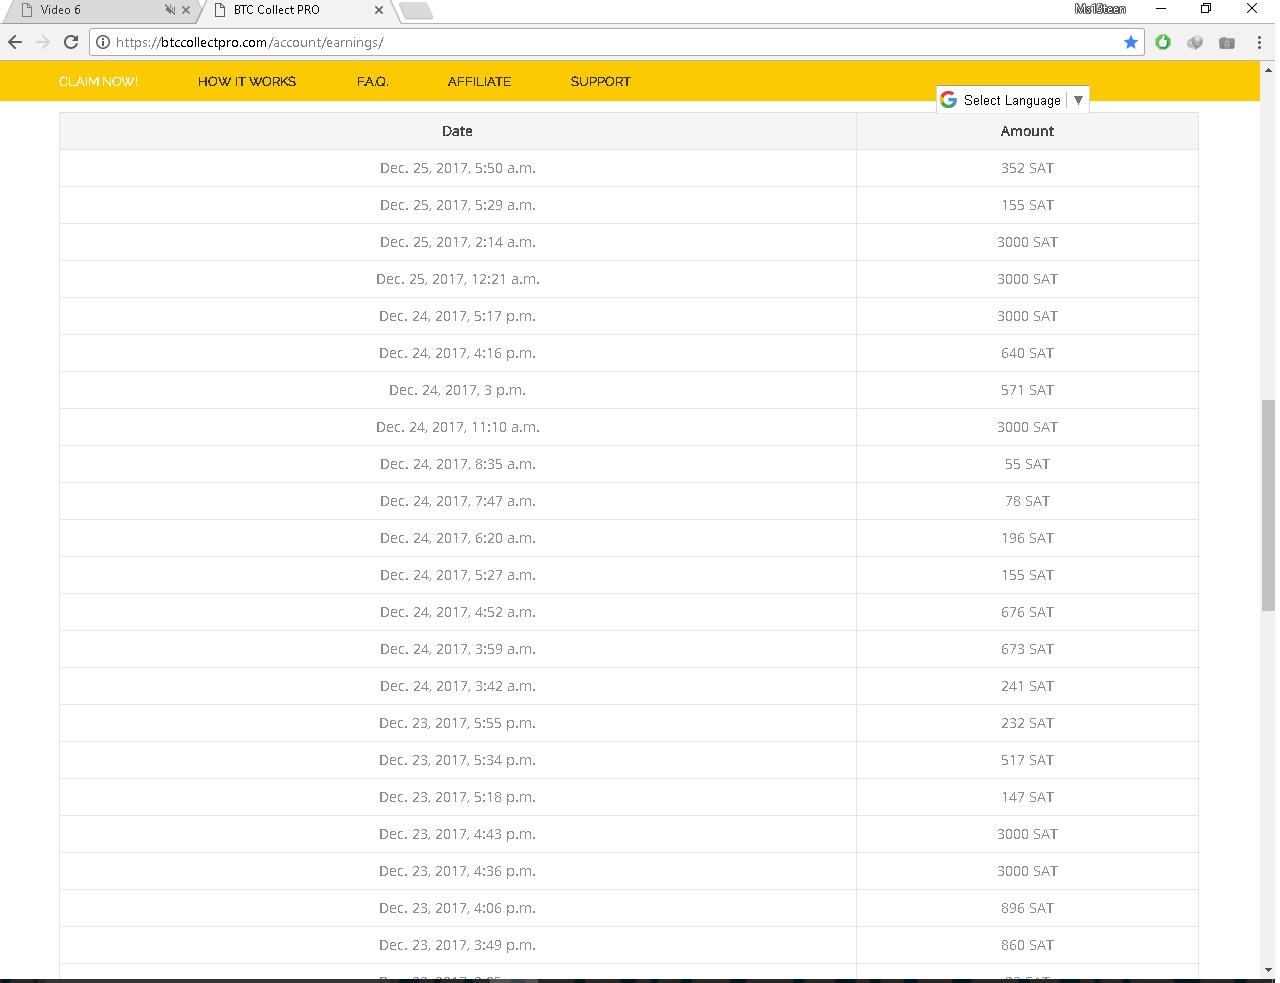Screen dimensions: 1280x983
Task: Select the 571 SAT amount
Action: tap(1027, 390)
